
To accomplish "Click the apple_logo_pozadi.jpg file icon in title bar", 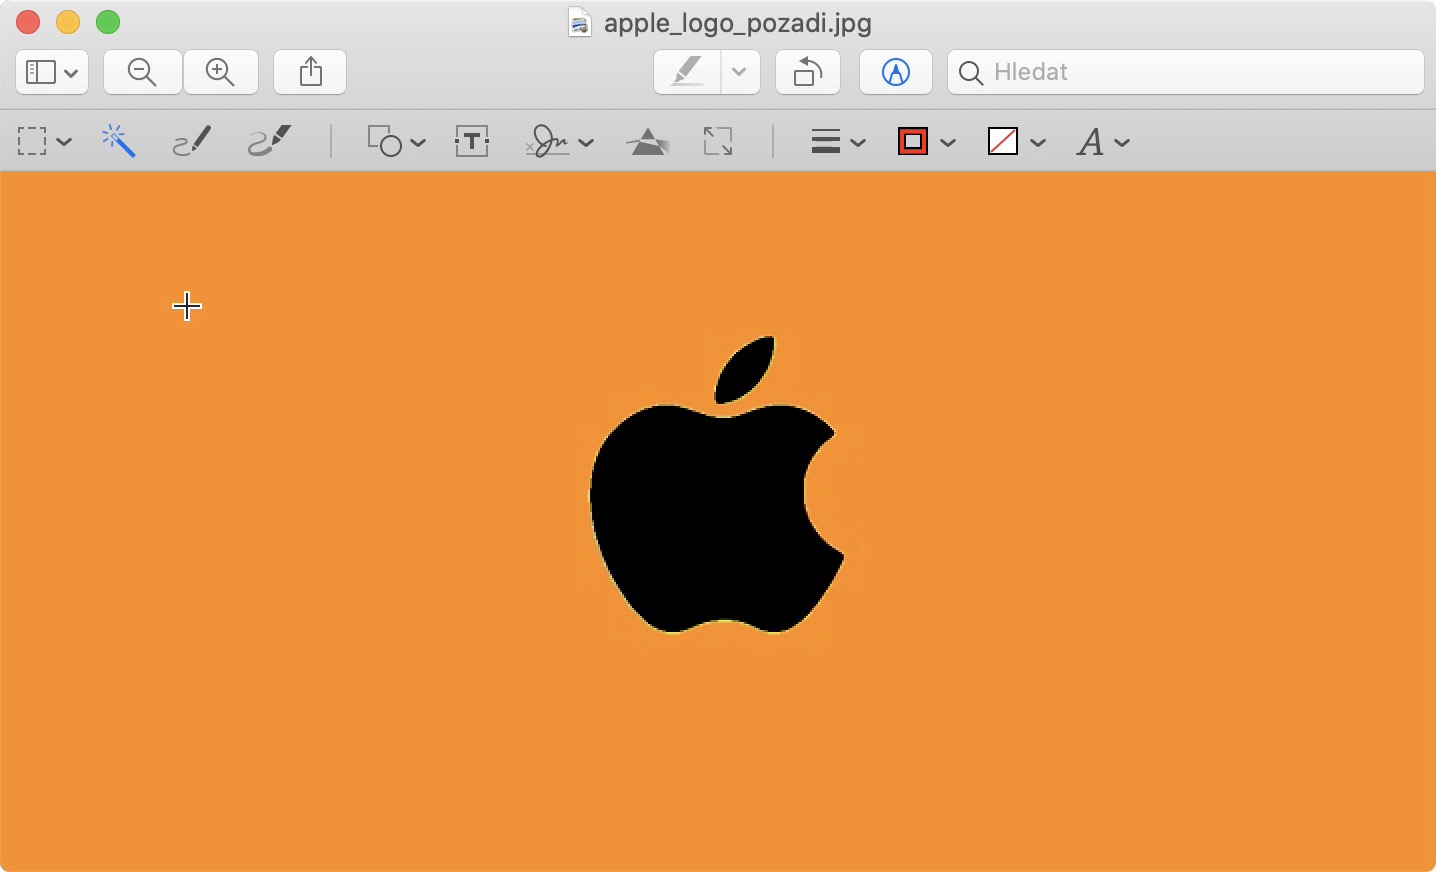I will pyautogui.click(x=580, y=22).
